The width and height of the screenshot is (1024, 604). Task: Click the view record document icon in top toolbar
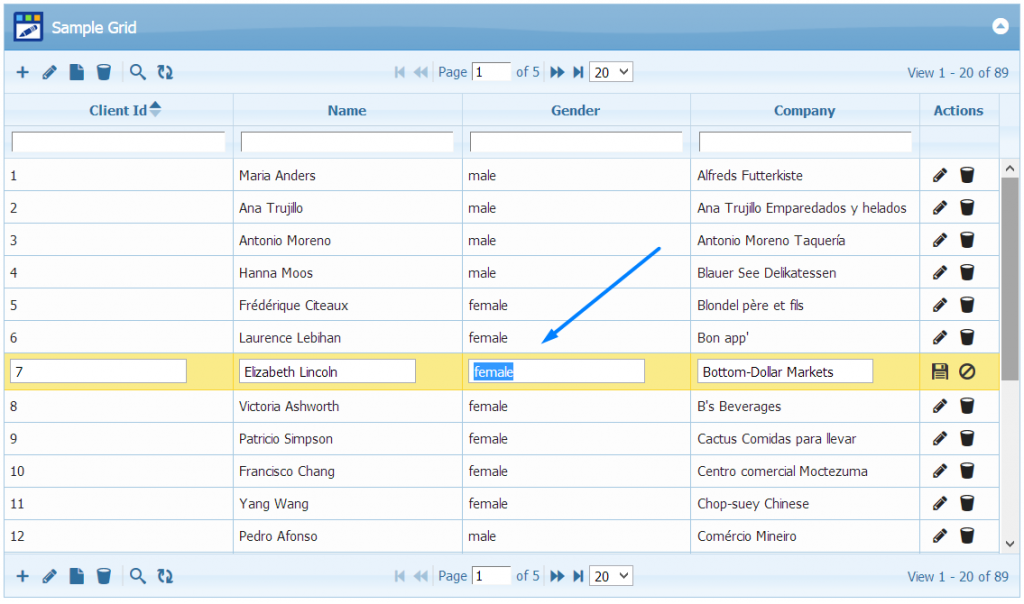[x=76, y=72]
